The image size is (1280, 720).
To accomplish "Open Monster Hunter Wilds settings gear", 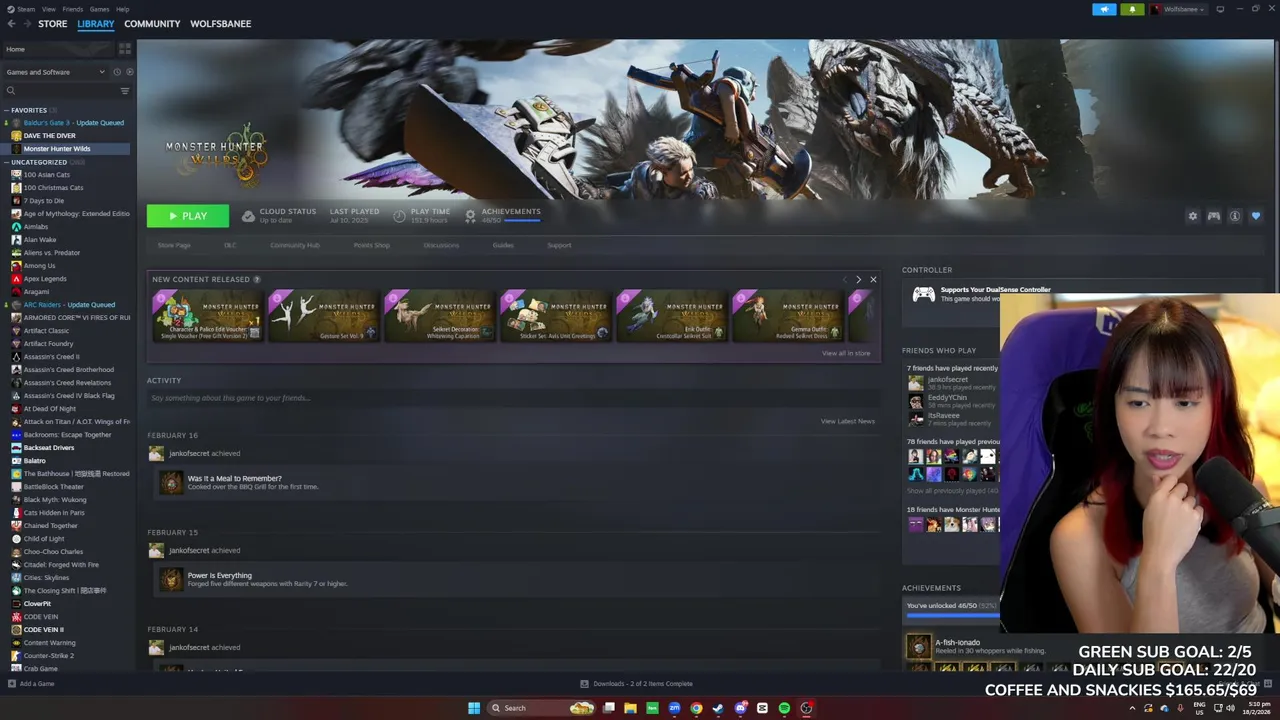I will (1192, 216).
